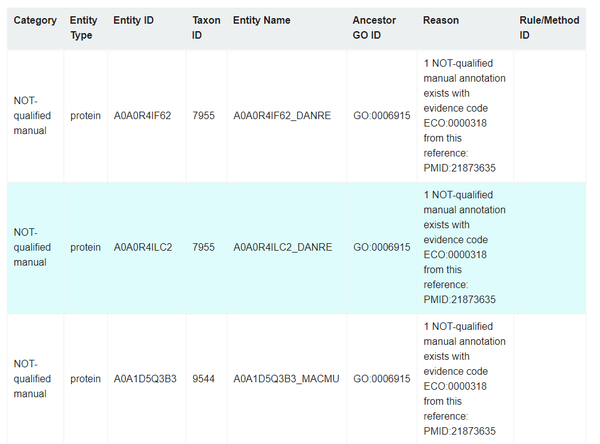This screenshot has height=444, width=600.
Task: Select the Rule/Method ID column header
Action: (x=550, y=27)
